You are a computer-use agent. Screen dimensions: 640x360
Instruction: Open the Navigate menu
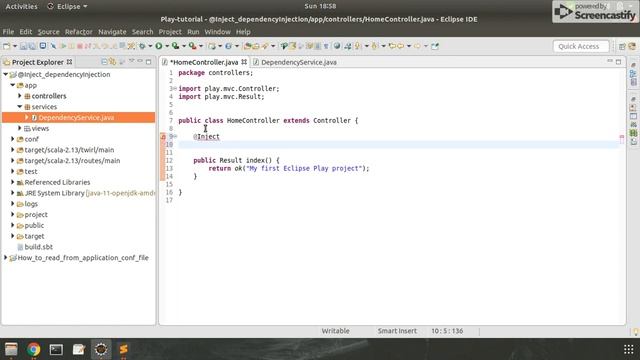pyautogui.click(x=112, y=32)
